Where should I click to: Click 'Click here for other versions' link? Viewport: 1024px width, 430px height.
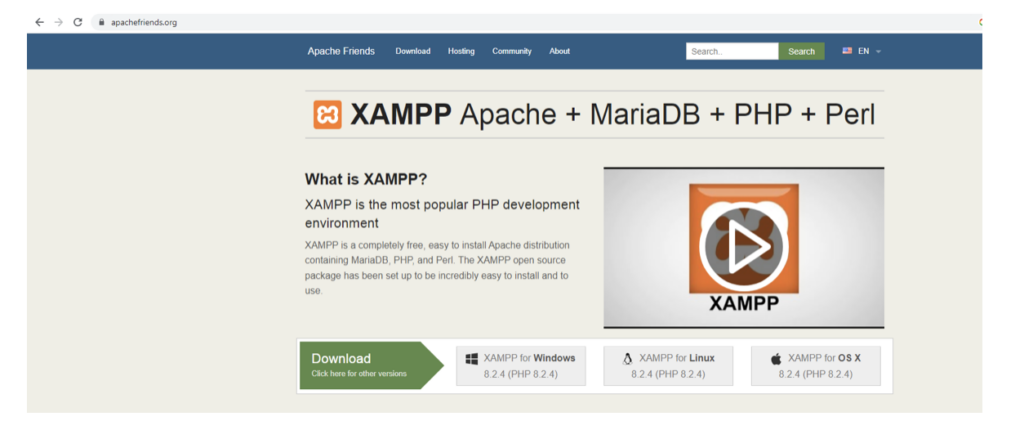359,374
